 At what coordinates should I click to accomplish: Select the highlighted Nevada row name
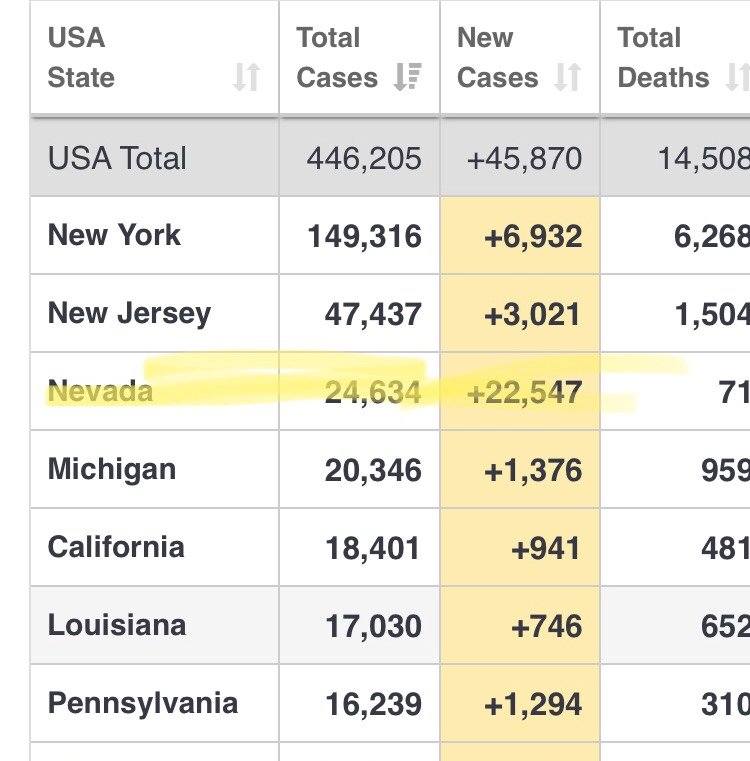(x=100, y=391)
